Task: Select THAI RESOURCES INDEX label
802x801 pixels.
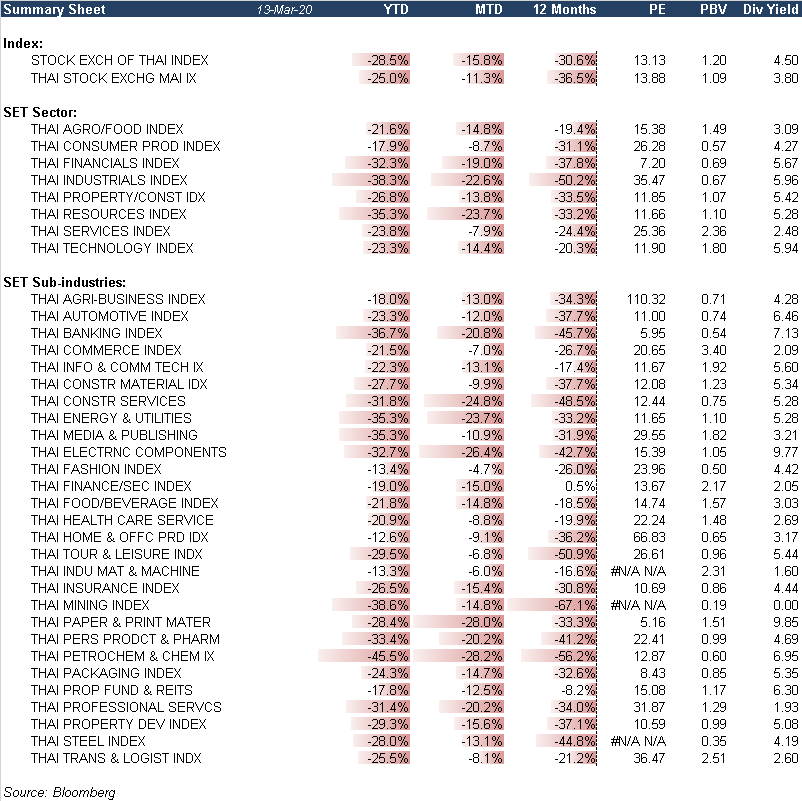Action: point(108,214)
